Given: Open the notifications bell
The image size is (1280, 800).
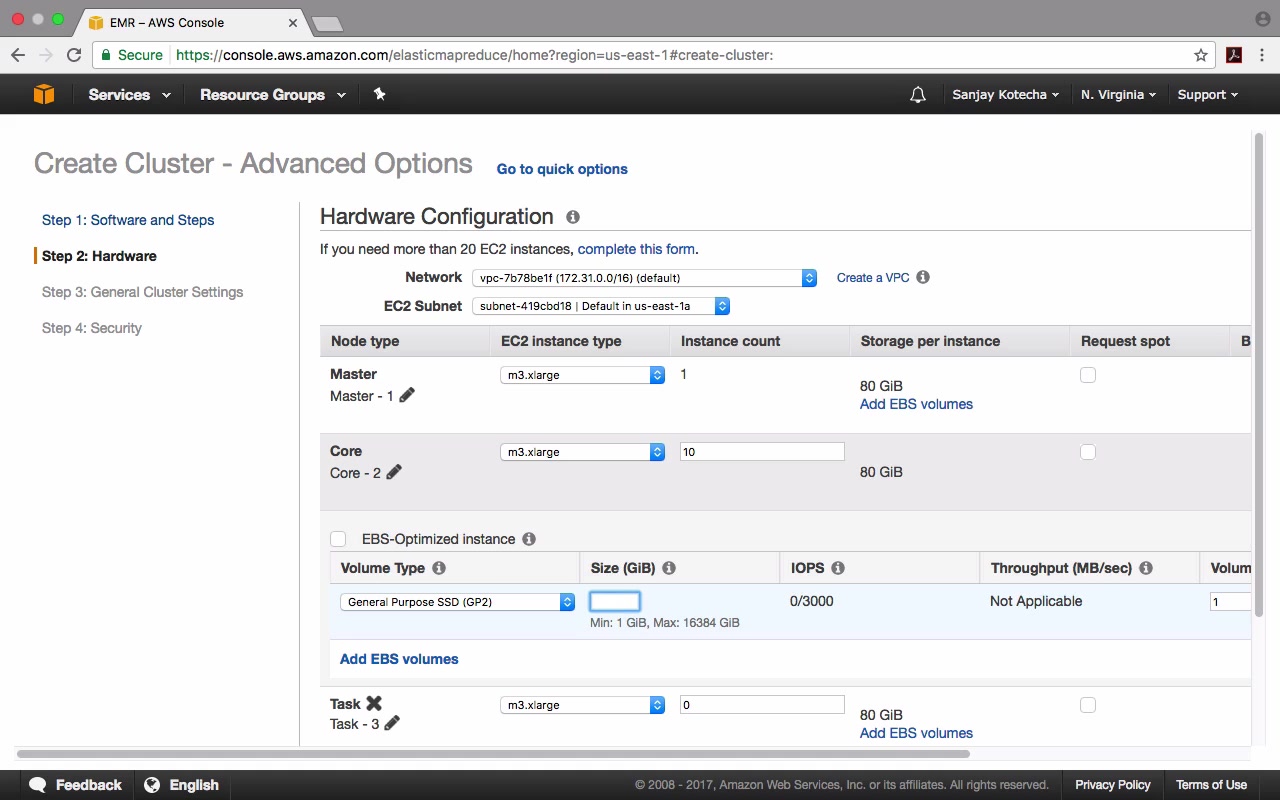Looking at the screenshot, I should [917, 95].
